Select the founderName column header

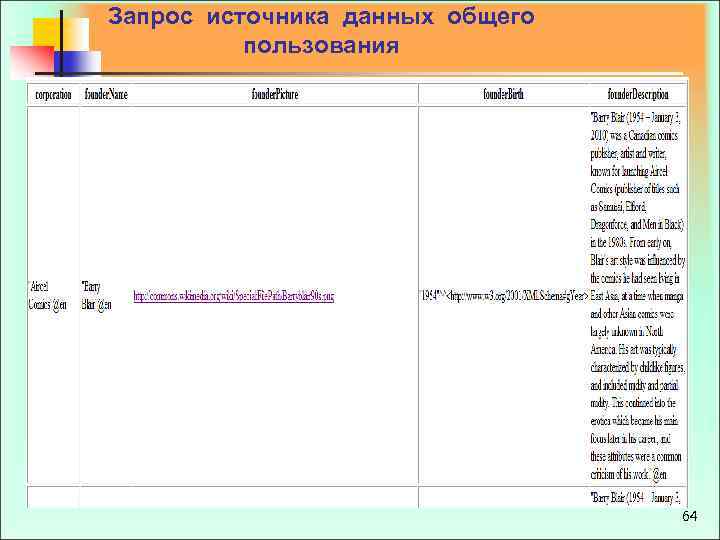pyautogui.click(x=106, y=95)
